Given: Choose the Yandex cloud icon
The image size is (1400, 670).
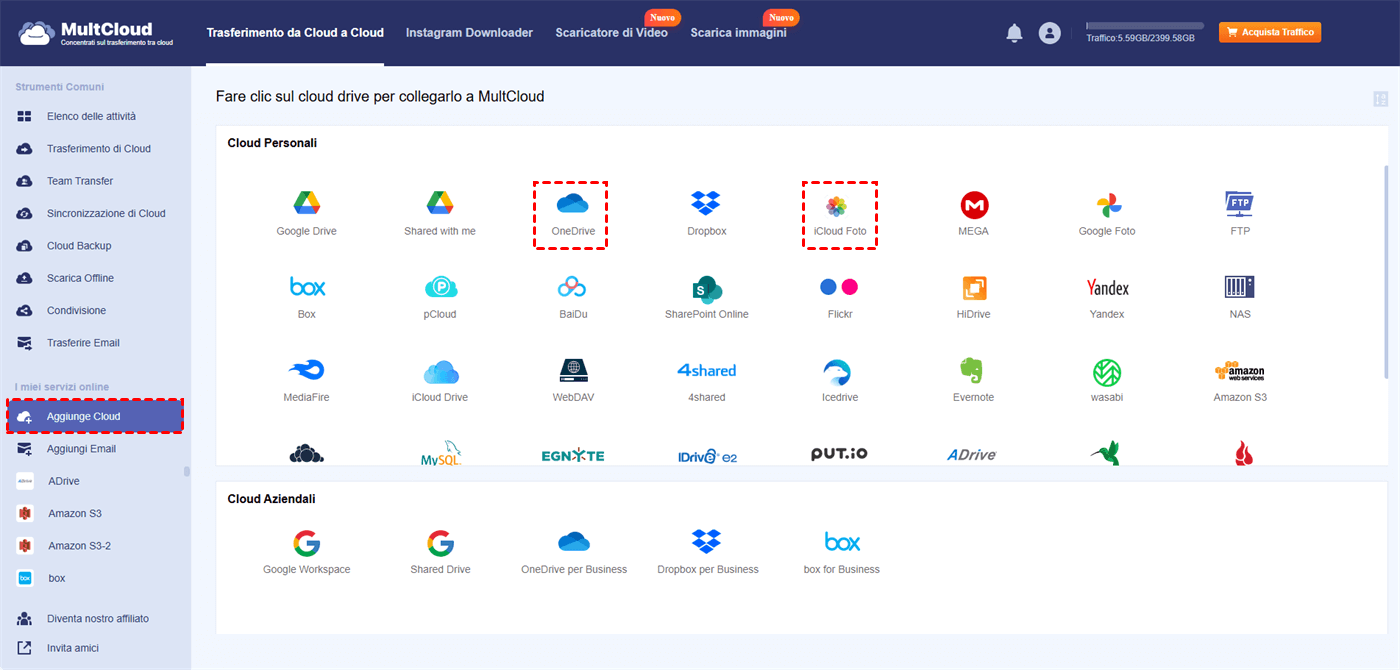Looking at the screenshot, I should pos(1107,288).
